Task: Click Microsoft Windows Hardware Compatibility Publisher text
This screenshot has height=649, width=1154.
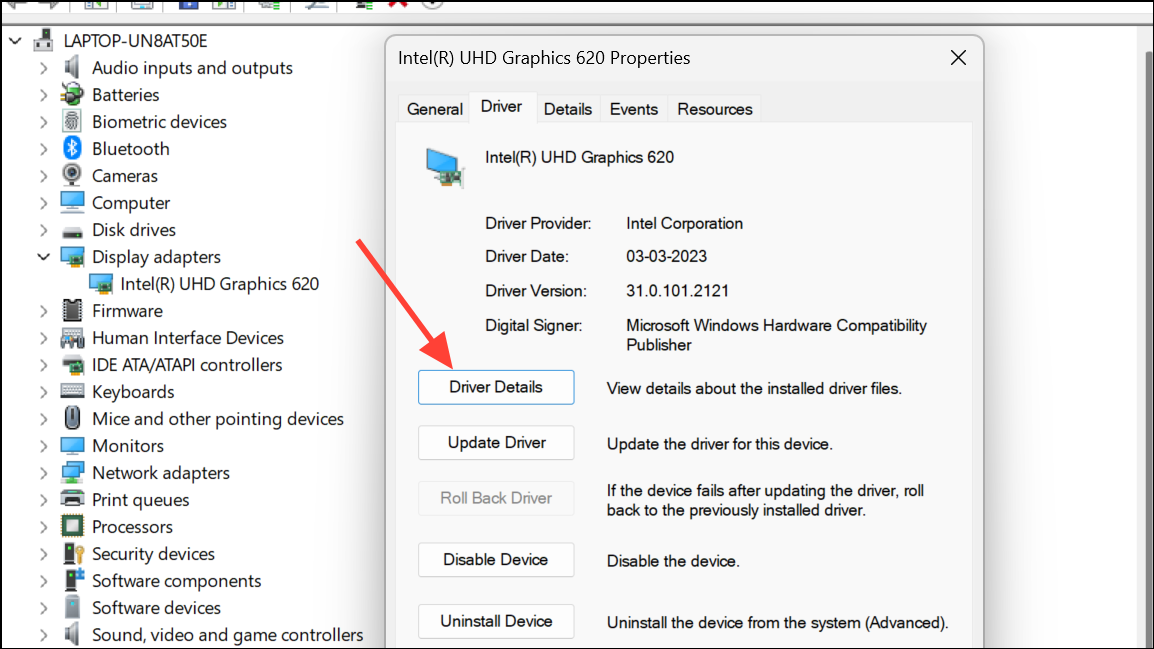Action: (x=776, y=335)
